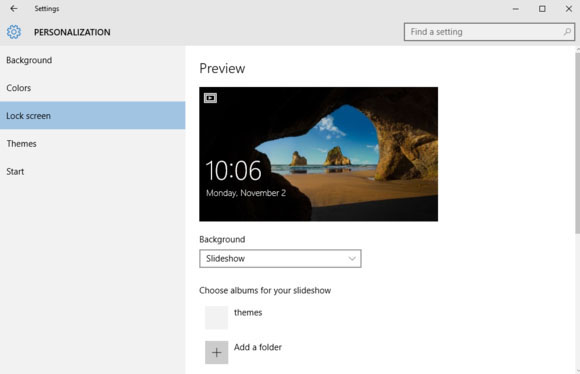Click the Personalization gear icon
Viewport: 580px width, 374px height.
click(14, 32)
